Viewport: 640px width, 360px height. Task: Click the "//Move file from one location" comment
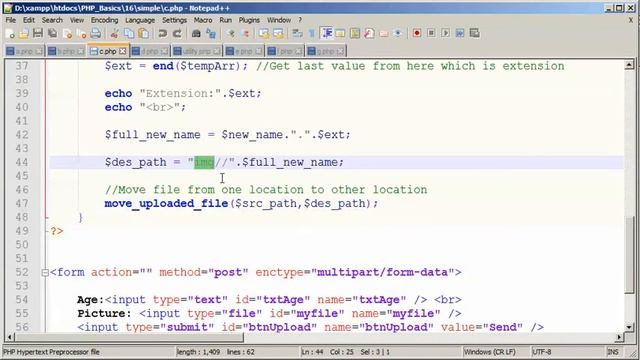click(266, 190)
